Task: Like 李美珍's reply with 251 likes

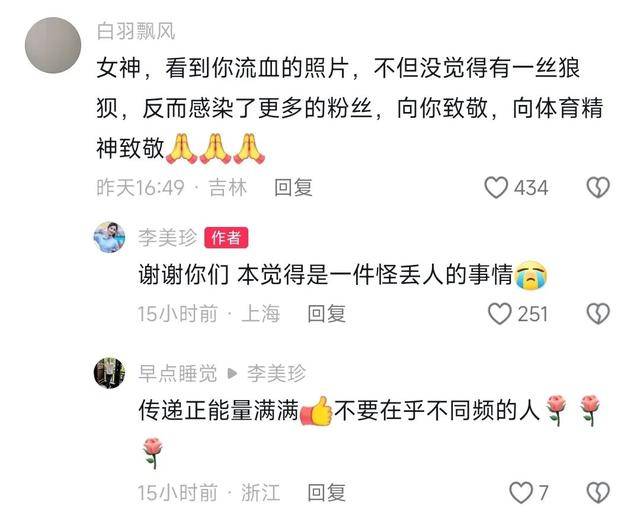Action: pyautogui.click(x=500, y=314)
